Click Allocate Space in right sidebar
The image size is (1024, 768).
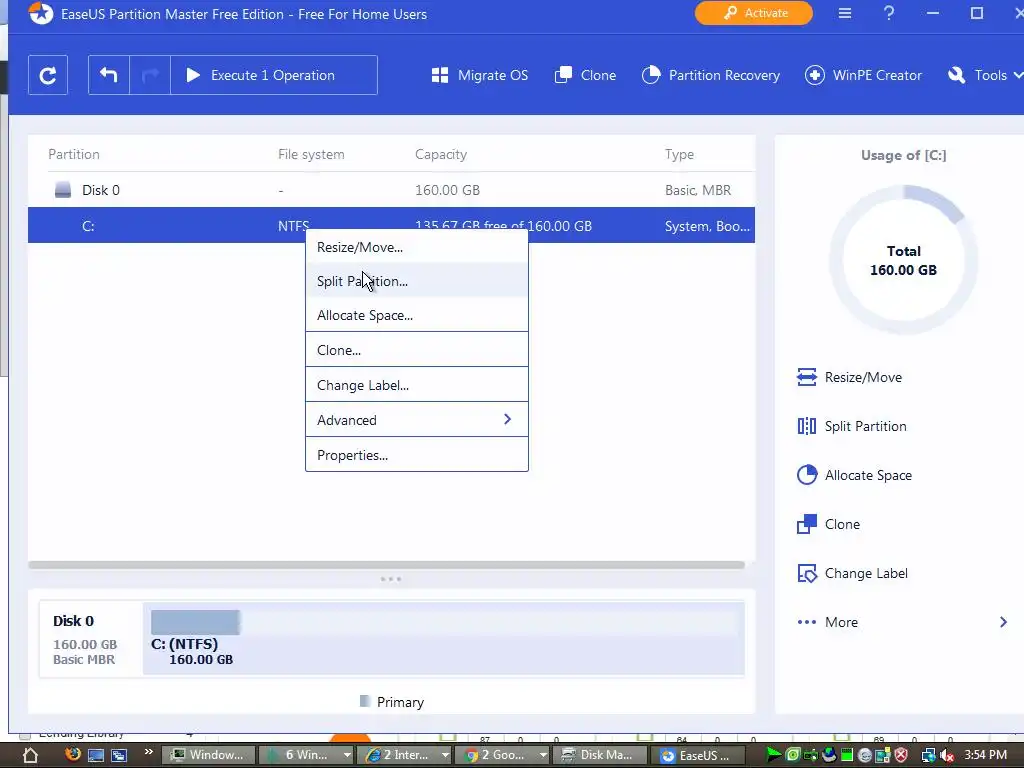(x=854, y=475)
